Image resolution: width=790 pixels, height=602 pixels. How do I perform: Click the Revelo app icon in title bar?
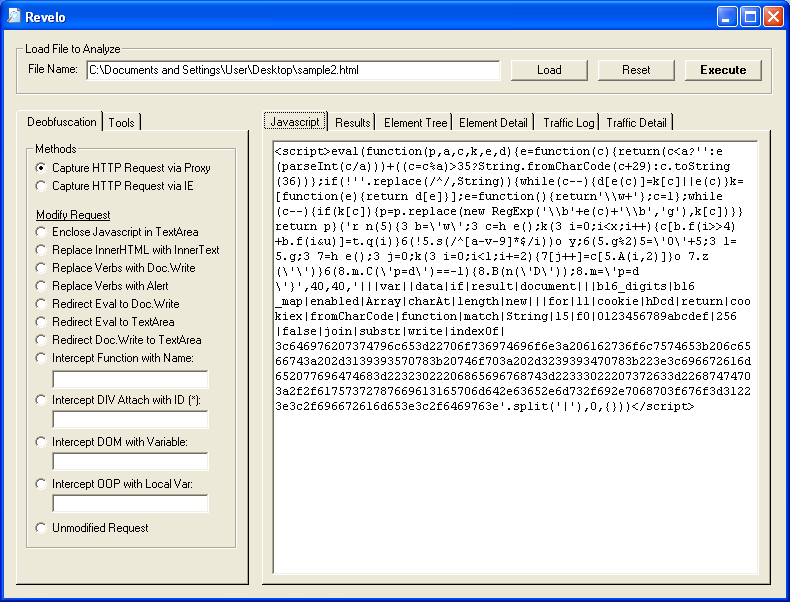15,16
